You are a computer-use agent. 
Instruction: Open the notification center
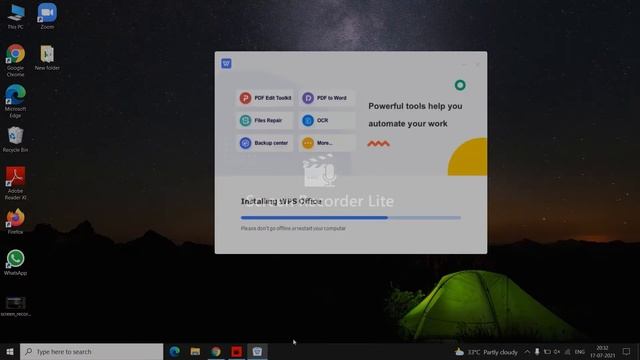(x=627, y=351)
